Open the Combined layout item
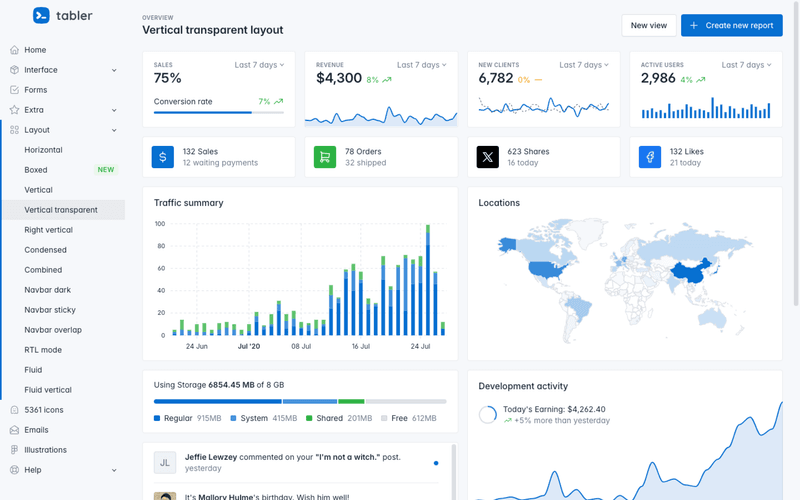 [64, 270]
